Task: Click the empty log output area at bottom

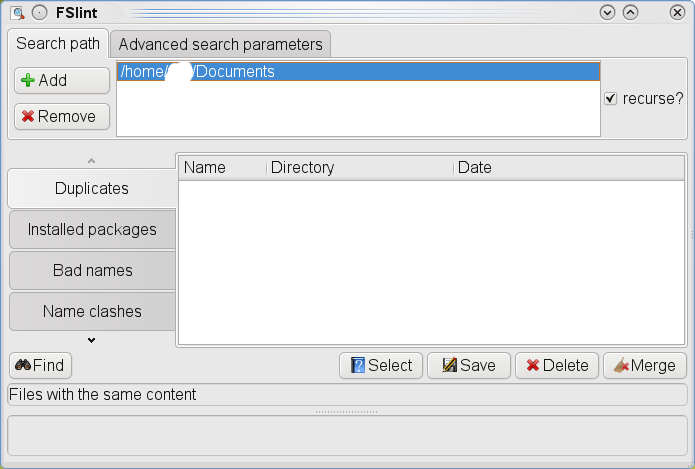Action: [x=348, y=435]
